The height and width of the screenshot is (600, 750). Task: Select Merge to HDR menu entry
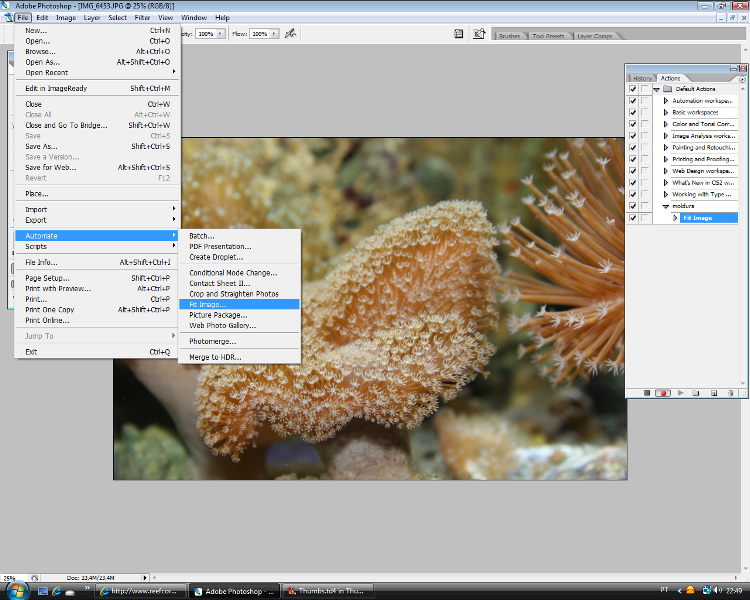click(x=215, y=357)
